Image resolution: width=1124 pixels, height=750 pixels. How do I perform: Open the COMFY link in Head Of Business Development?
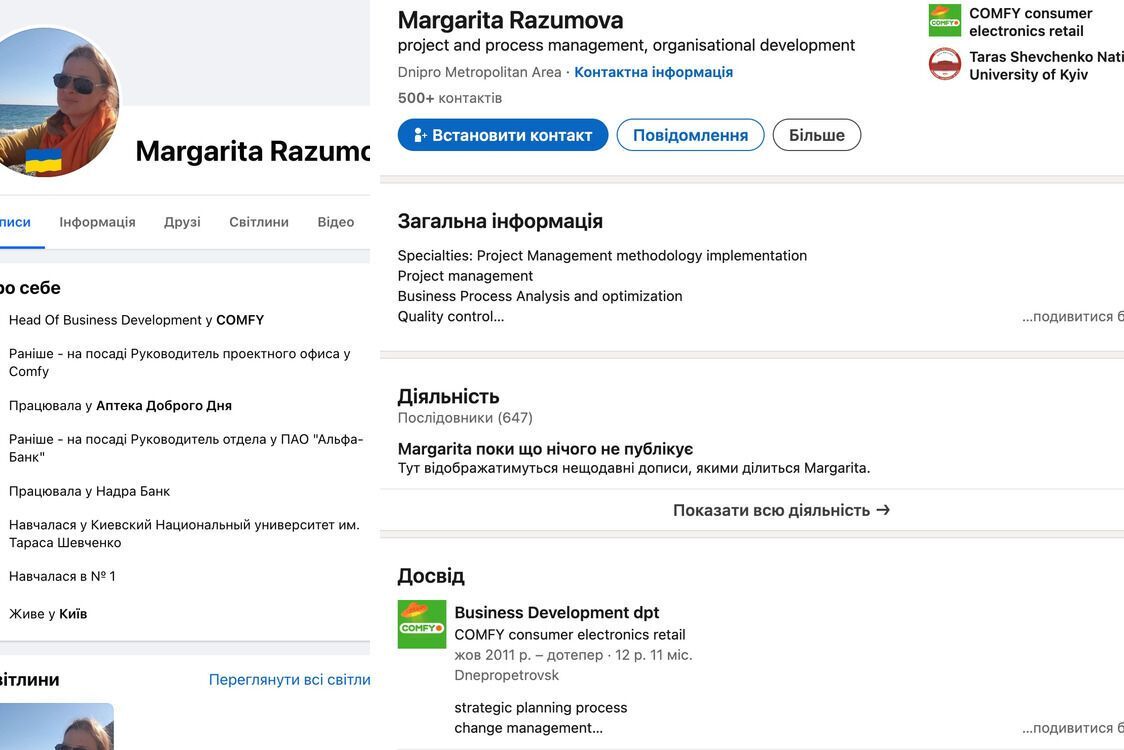(240, 320)
